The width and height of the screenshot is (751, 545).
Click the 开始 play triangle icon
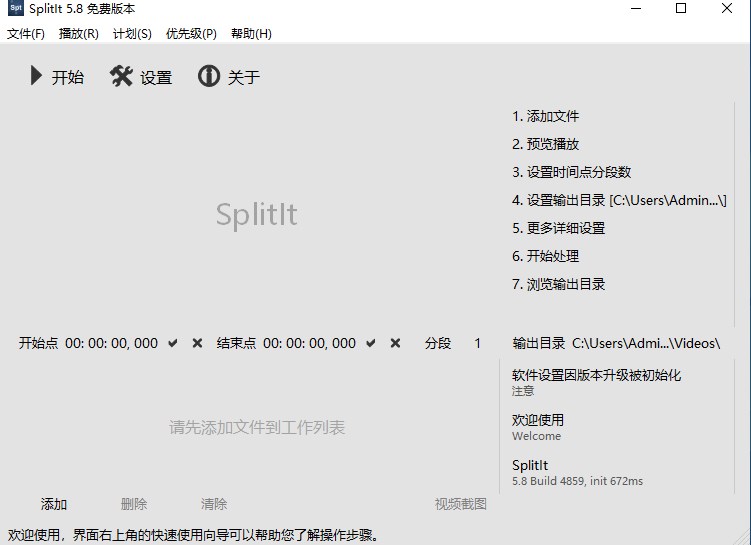coord(36,76)
